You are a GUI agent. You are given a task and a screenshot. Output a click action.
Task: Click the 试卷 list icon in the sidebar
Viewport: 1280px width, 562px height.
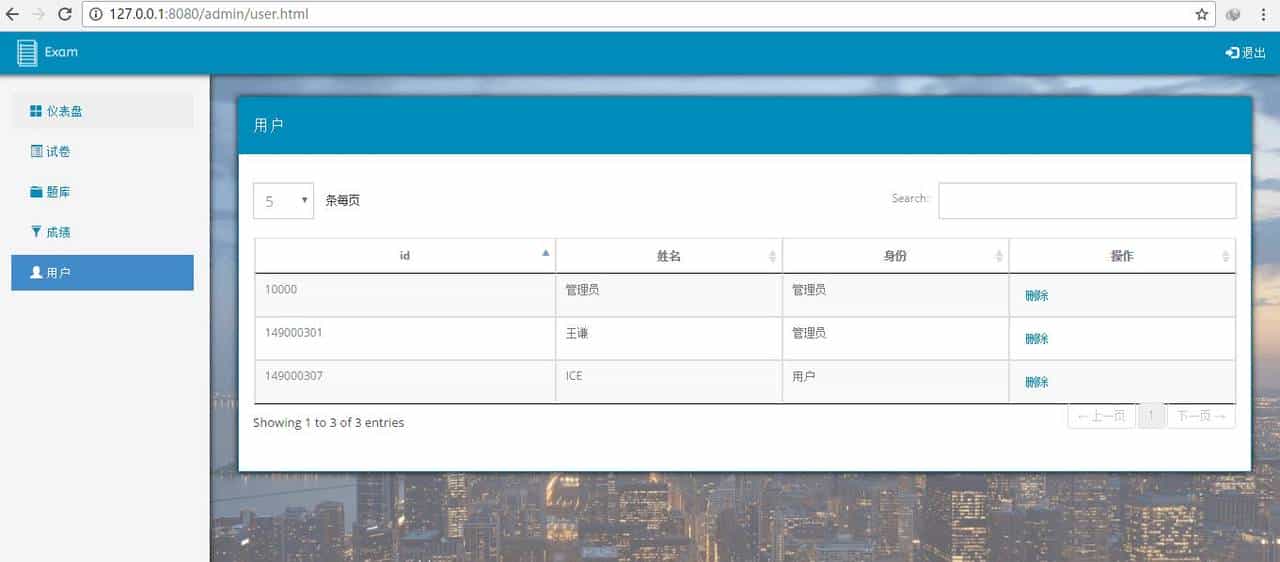click(36, 151)
